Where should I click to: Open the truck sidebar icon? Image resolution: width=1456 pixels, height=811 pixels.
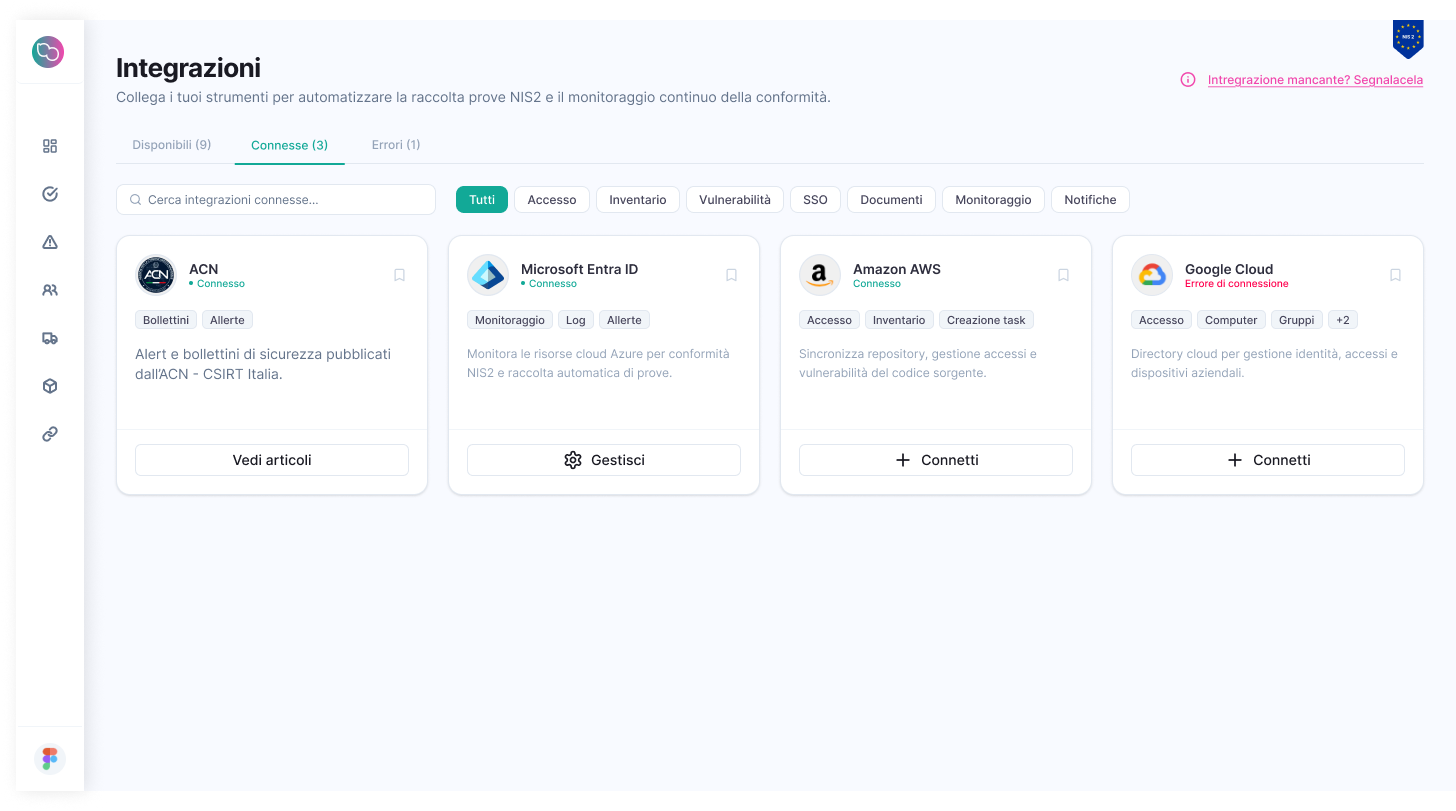[50, 338]
